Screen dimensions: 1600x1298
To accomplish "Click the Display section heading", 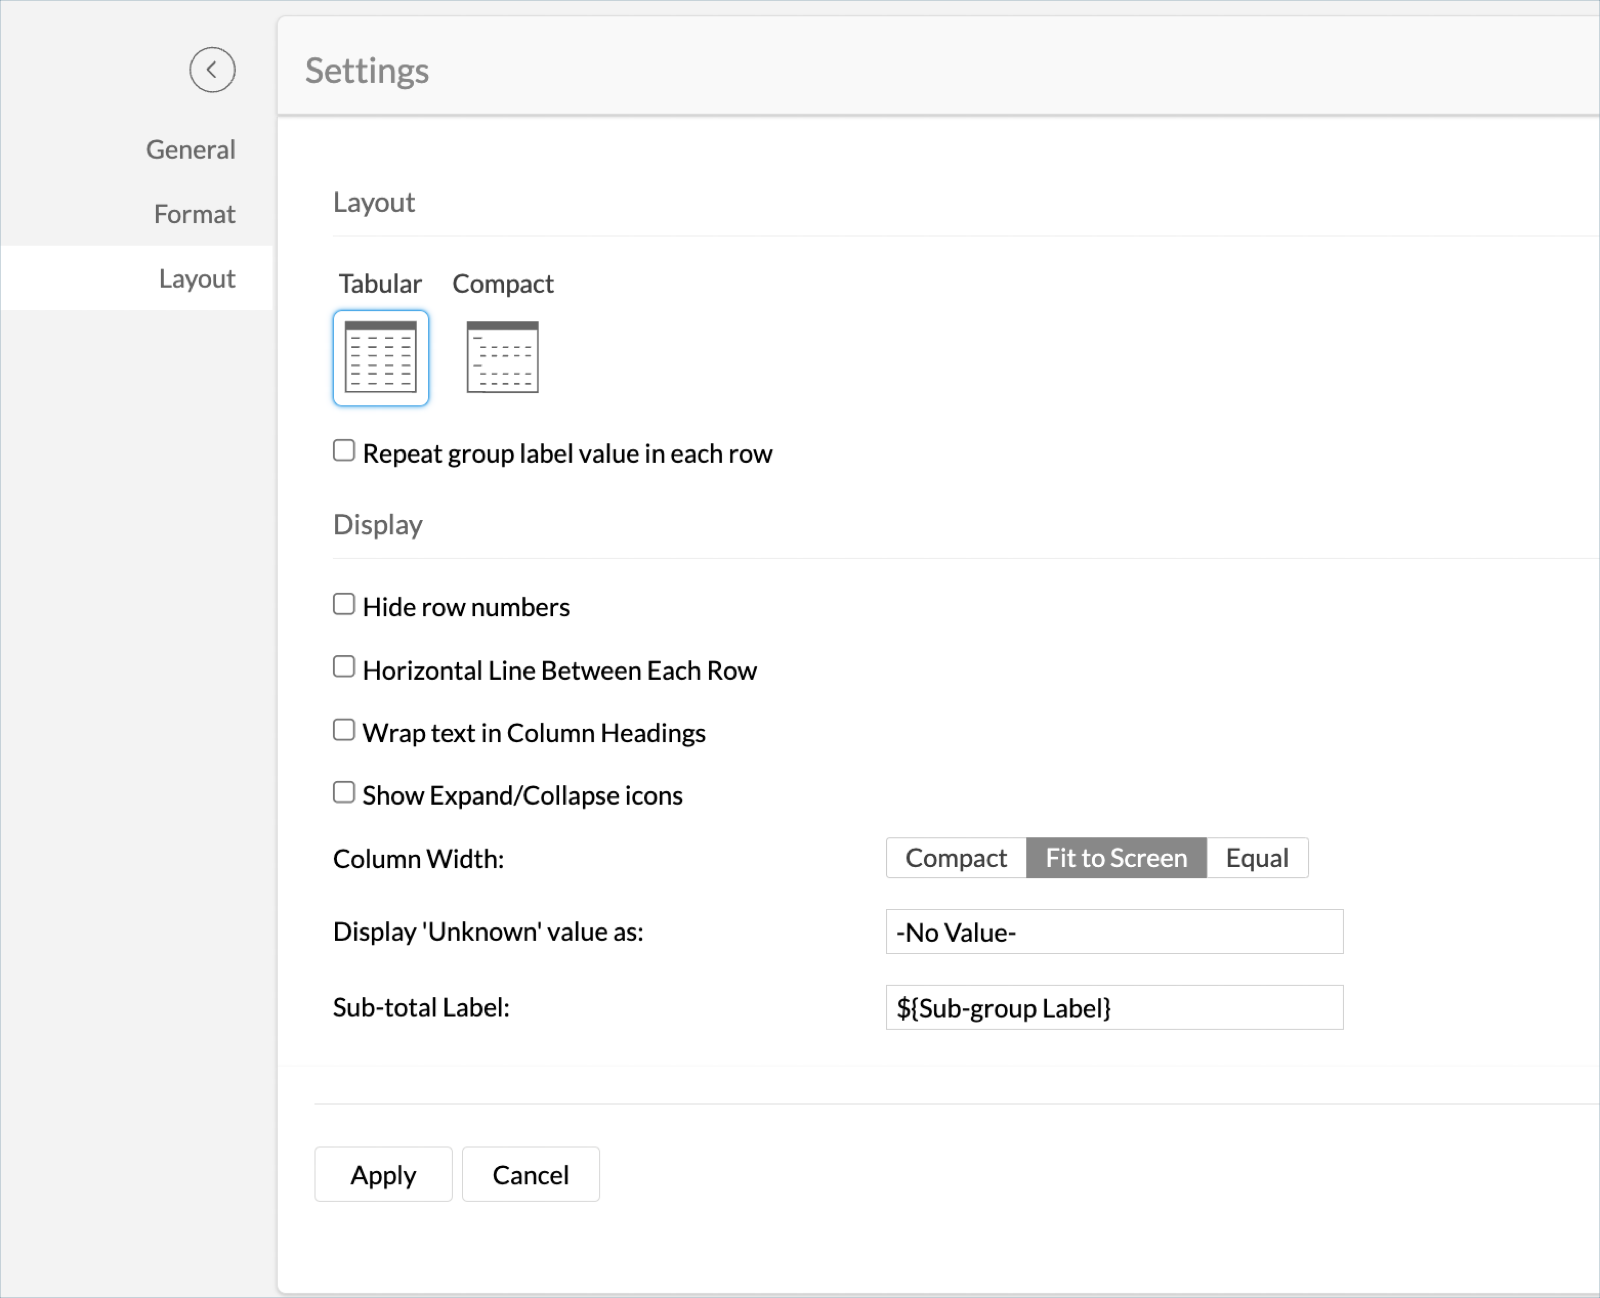I will pos(377,523).
